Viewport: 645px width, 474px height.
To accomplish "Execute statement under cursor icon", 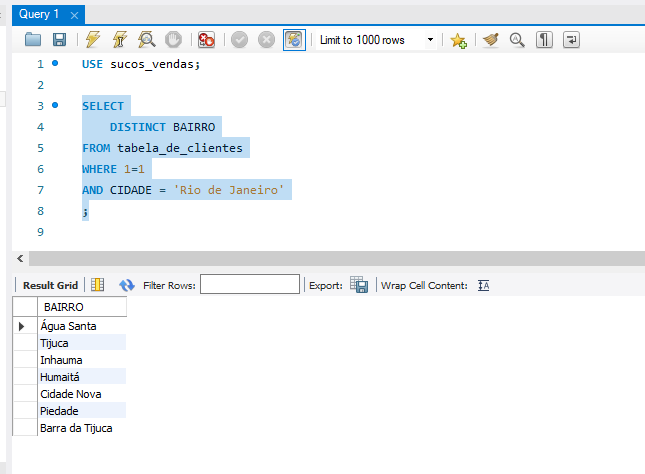I will (x=120, y=40).
